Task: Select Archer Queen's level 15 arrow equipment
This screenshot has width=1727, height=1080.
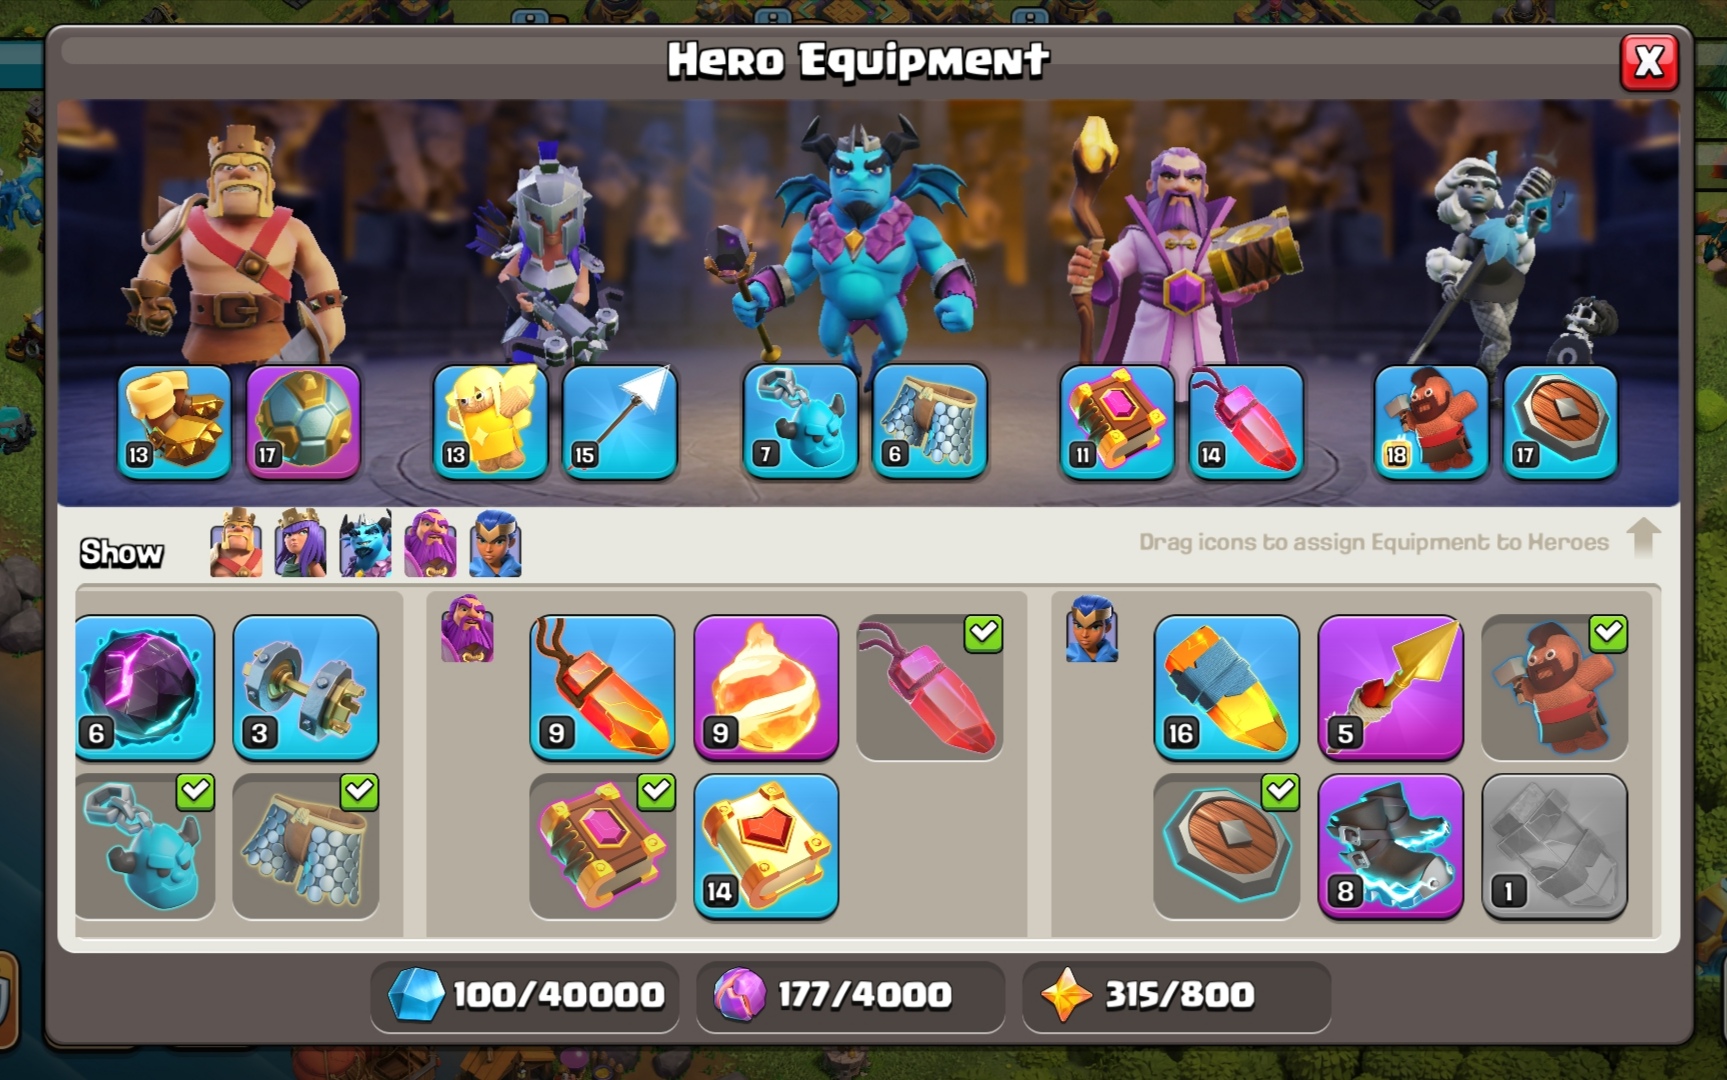Action: point(620,422)
